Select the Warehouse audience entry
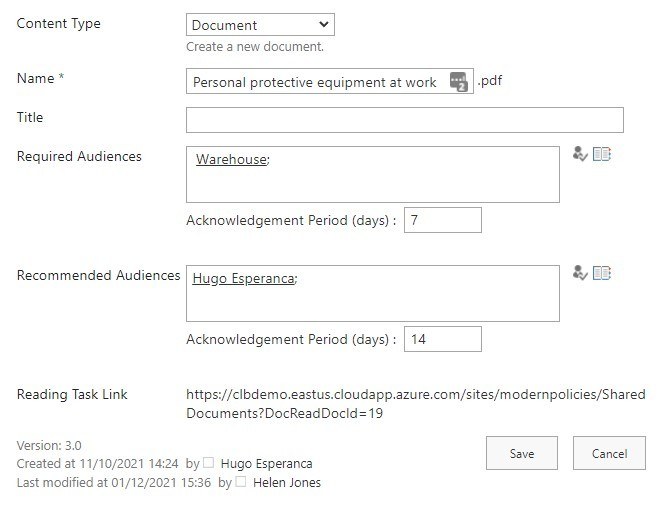Viewport: 665px width, 509px height. pos(231,159)
